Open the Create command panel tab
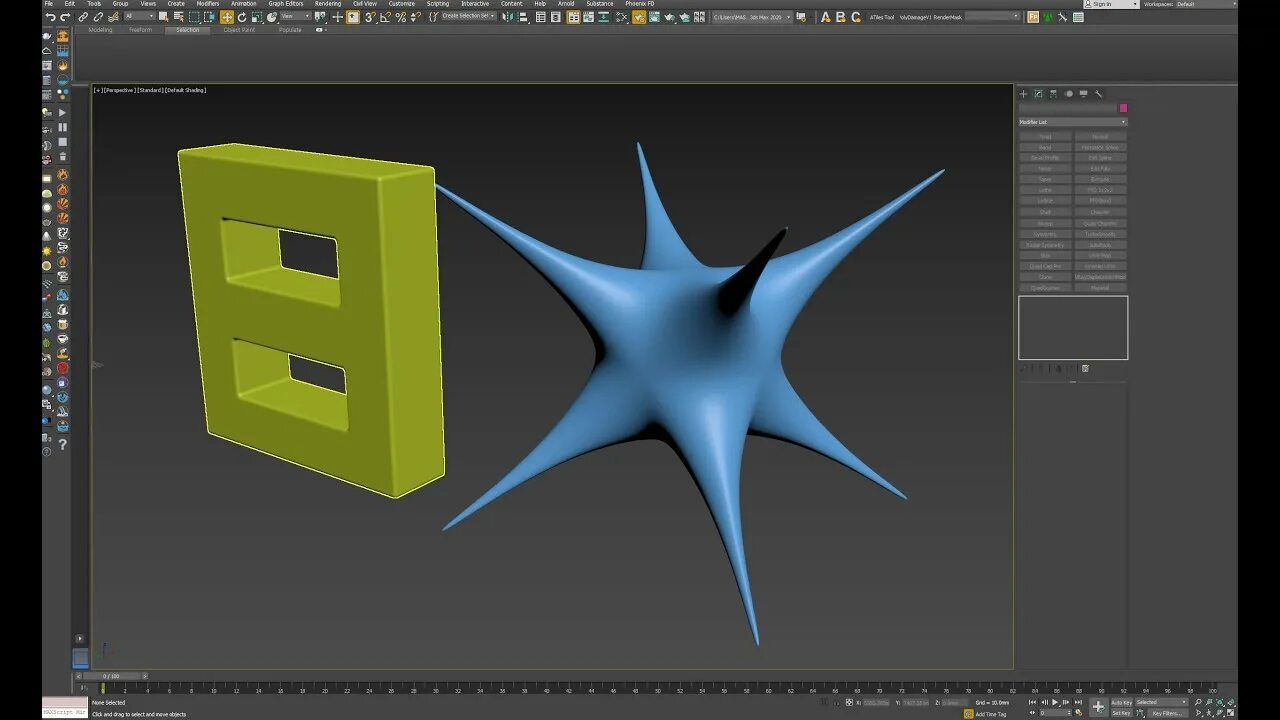Image resolution: width=1280 pixels, height=720 pixels. 1023,94
